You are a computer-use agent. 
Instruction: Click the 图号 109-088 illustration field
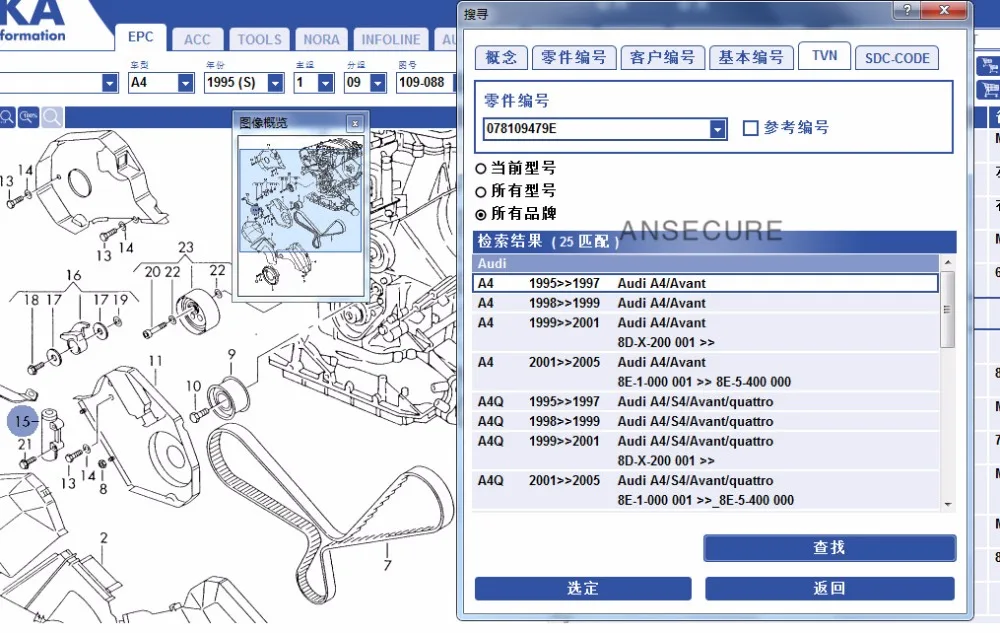point(425,83)
